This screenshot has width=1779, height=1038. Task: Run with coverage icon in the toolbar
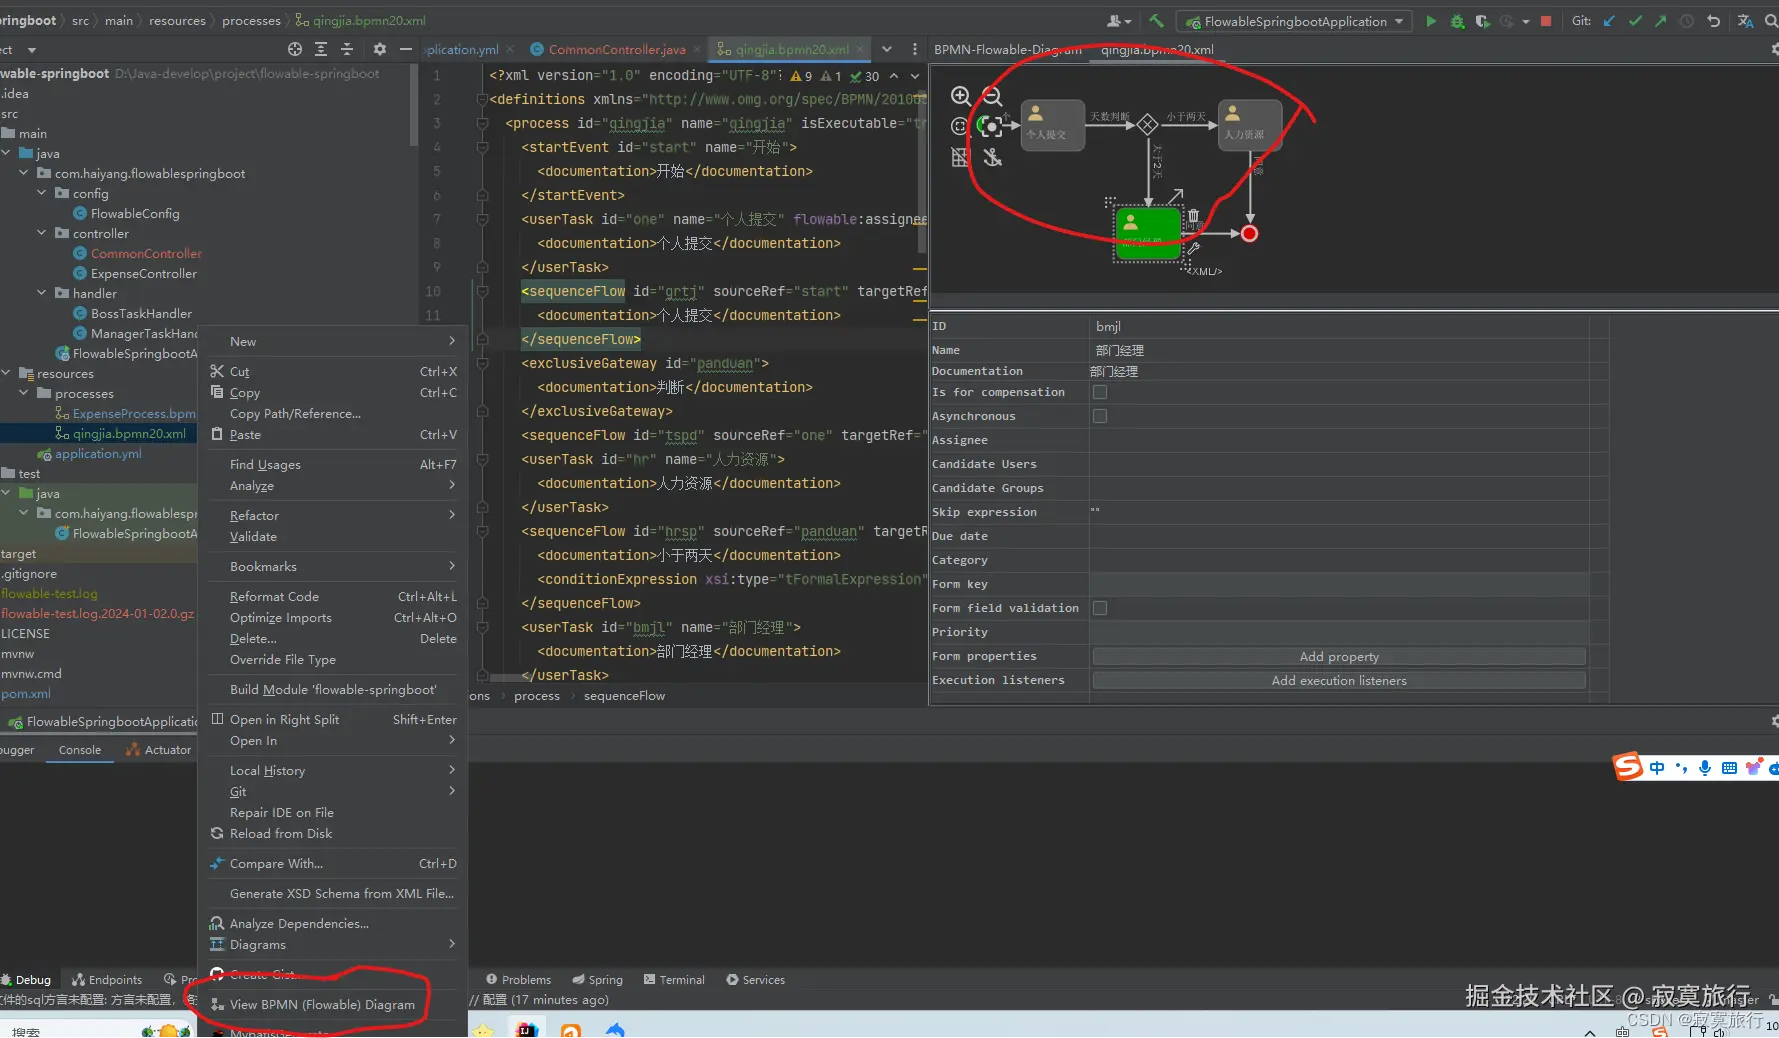pyautogui.click(x=1482, y=21)
